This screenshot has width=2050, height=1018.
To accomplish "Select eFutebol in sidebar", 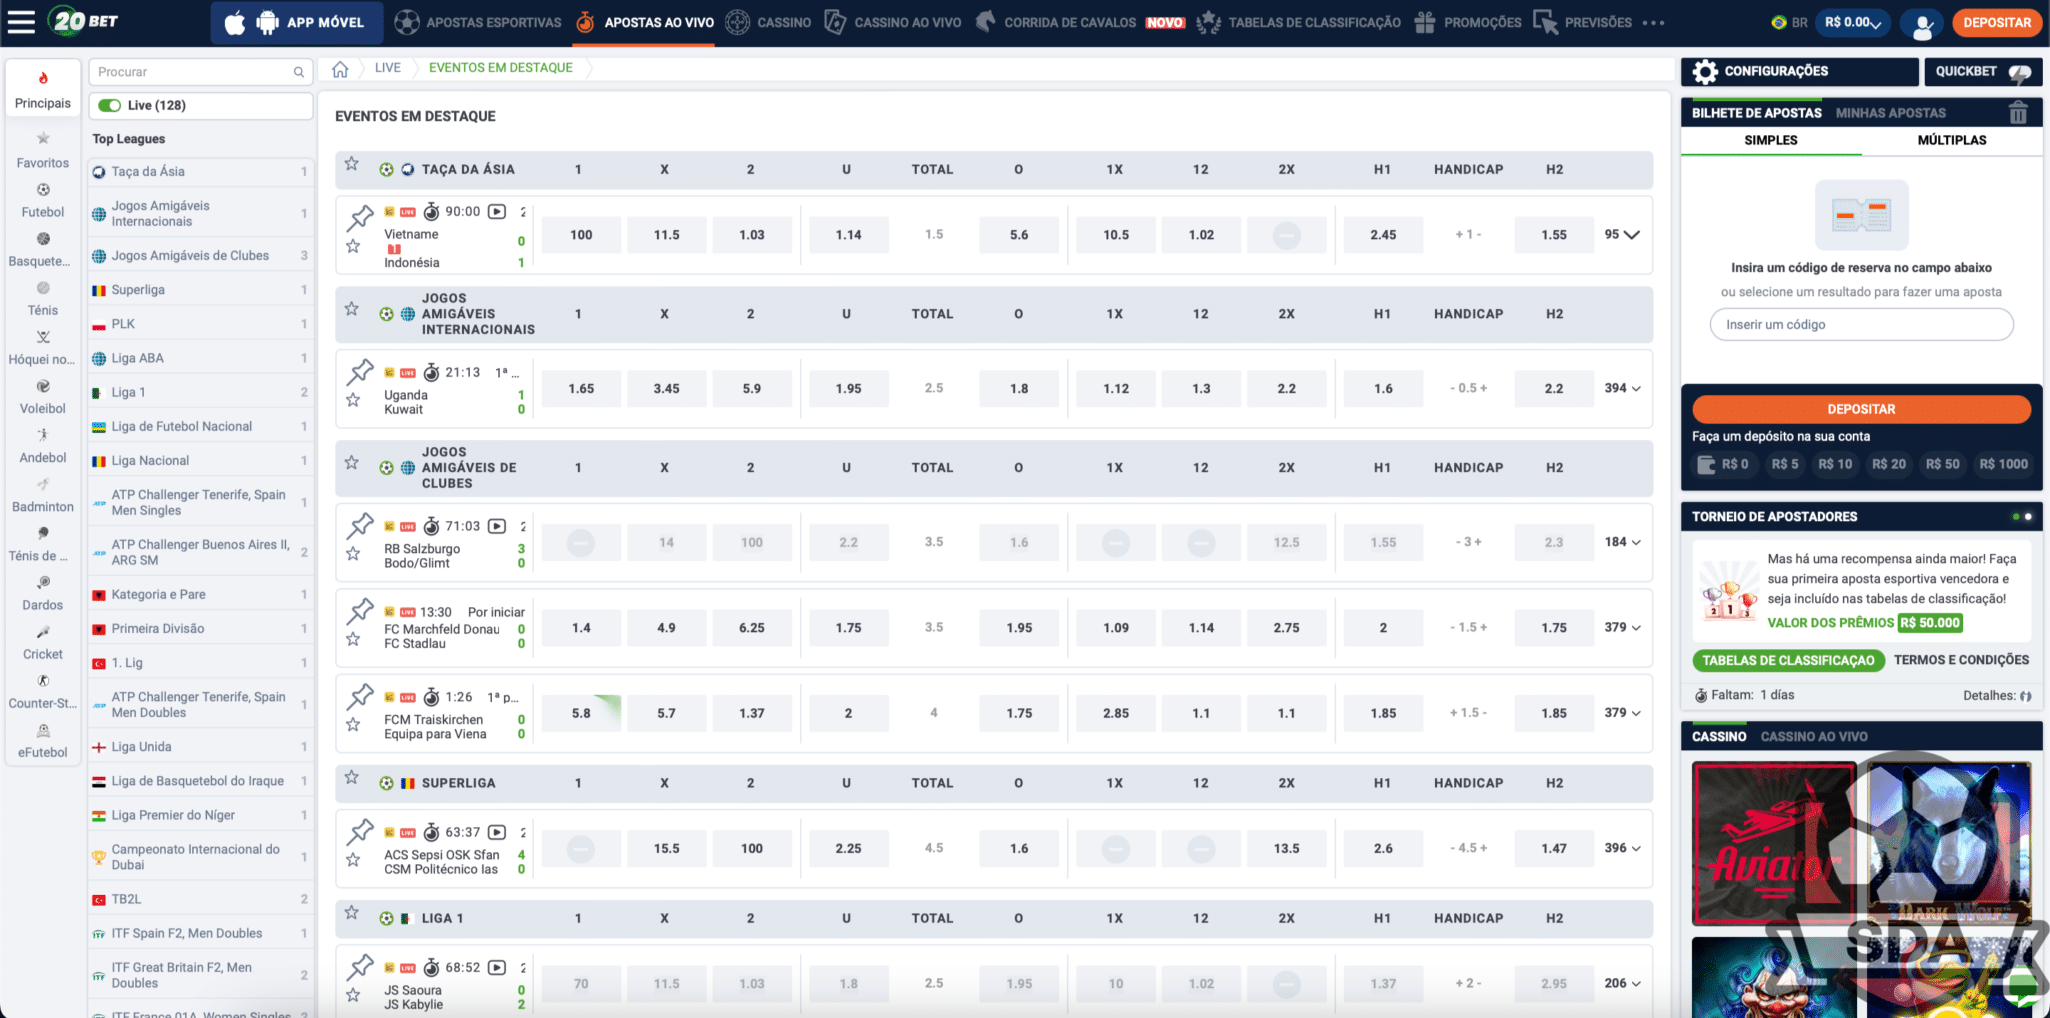I will coord(43,741).
